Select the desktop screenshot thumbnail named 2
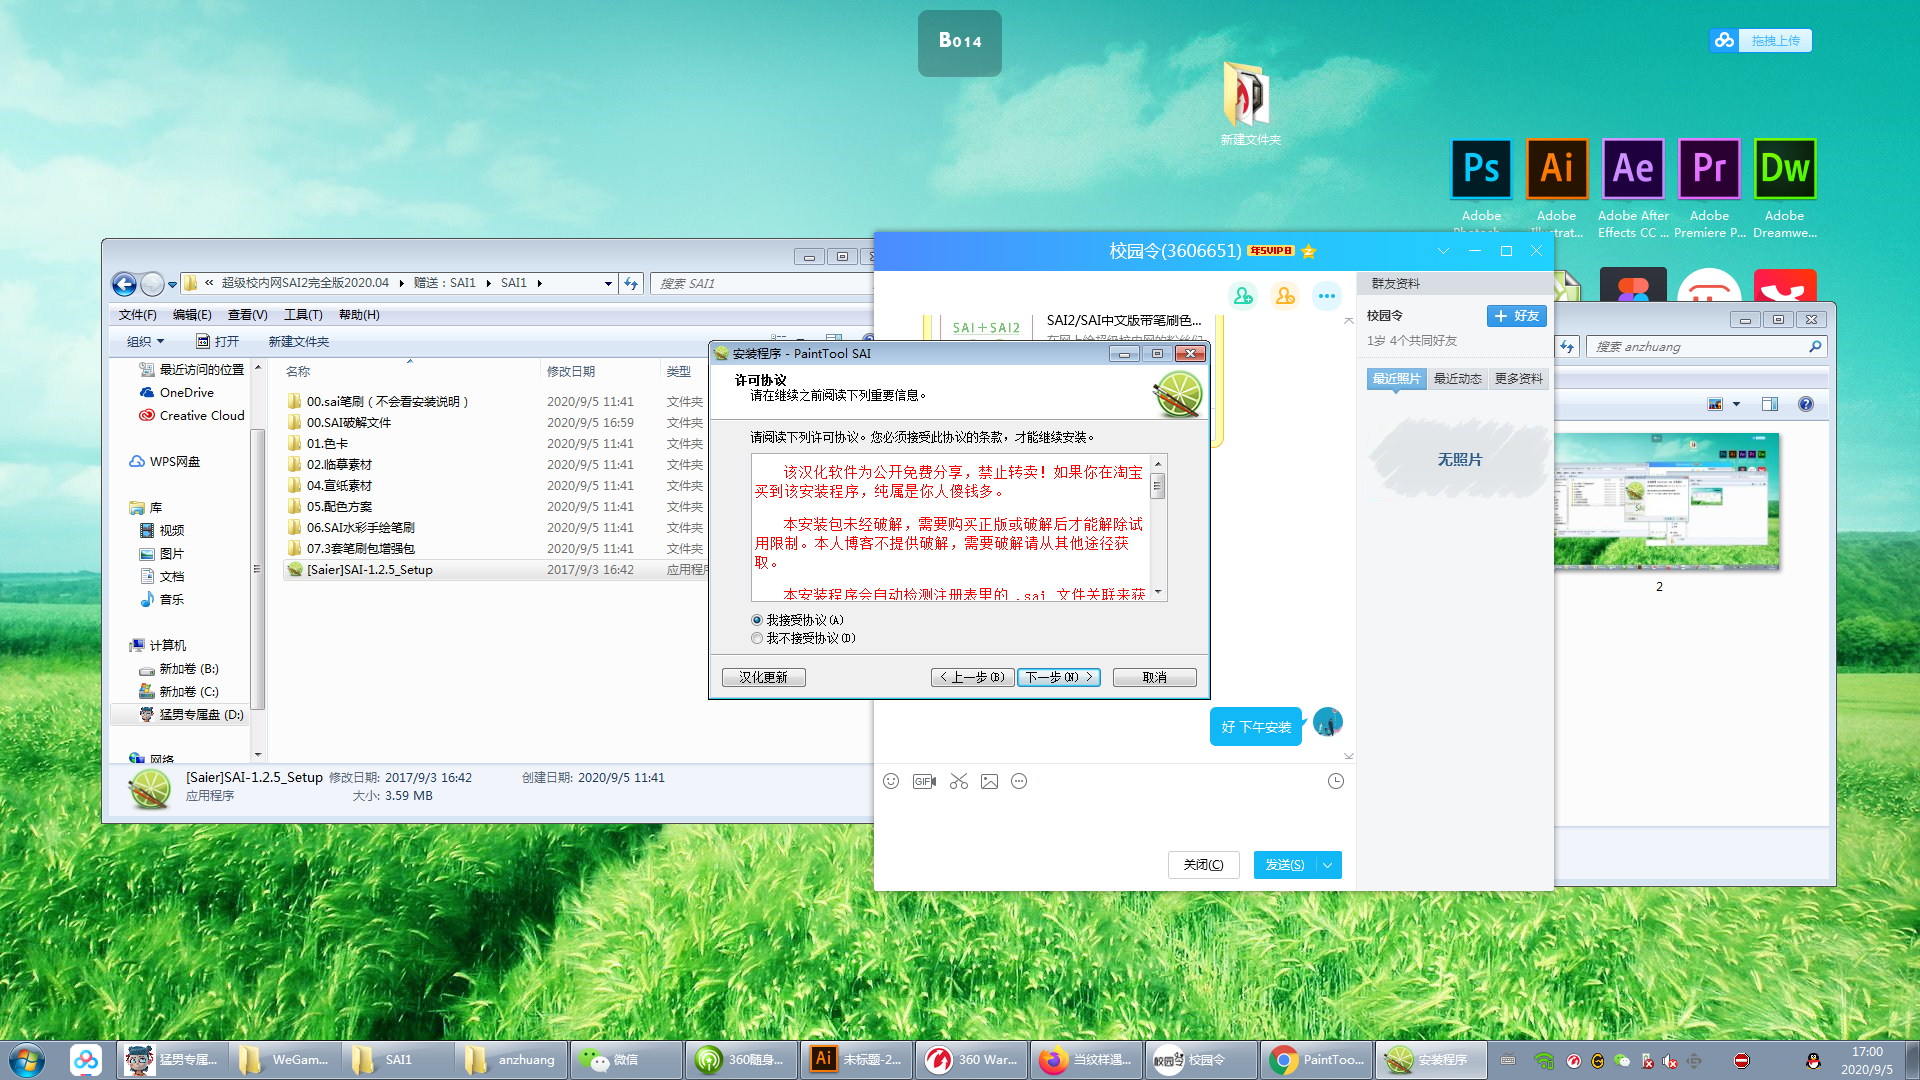This screenshot has width=1920, height=1080. coord(1665,503)
